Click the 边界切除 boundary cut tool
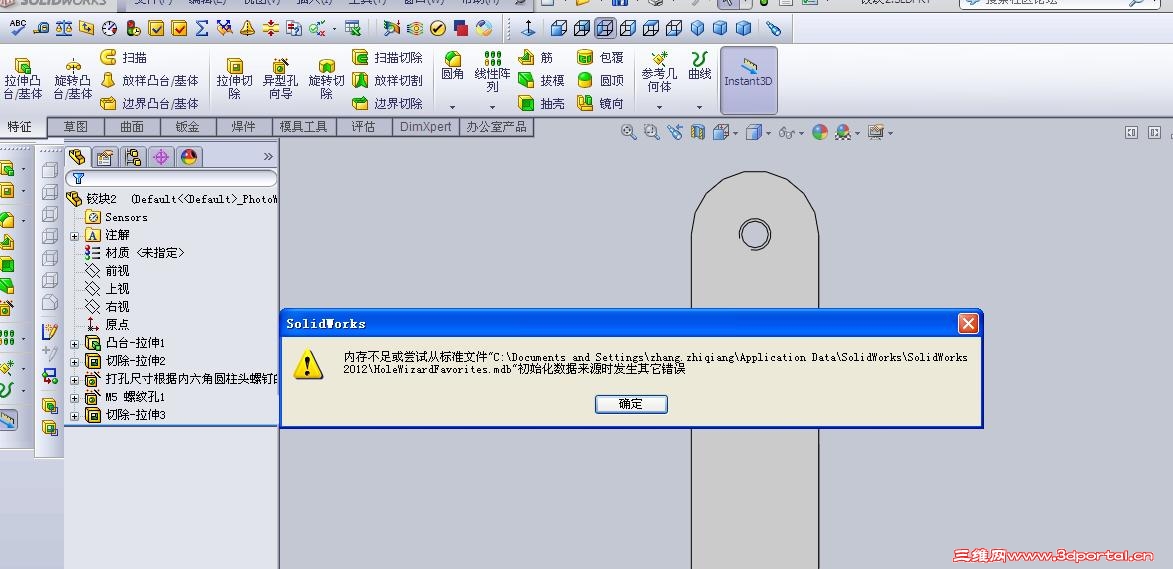The width and height of the screenshot is (1173, 569). [x=388, y=103]
